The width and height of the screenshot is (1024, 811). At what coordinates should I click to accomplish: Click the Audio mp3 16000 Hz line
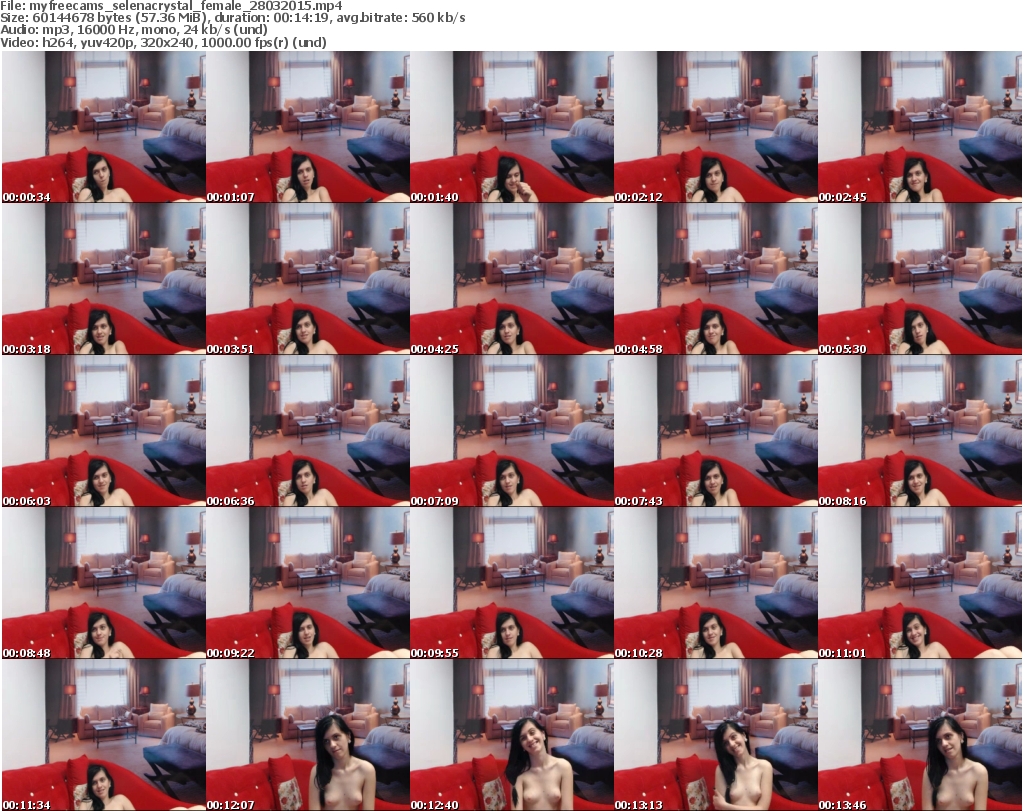pos(134,30)
